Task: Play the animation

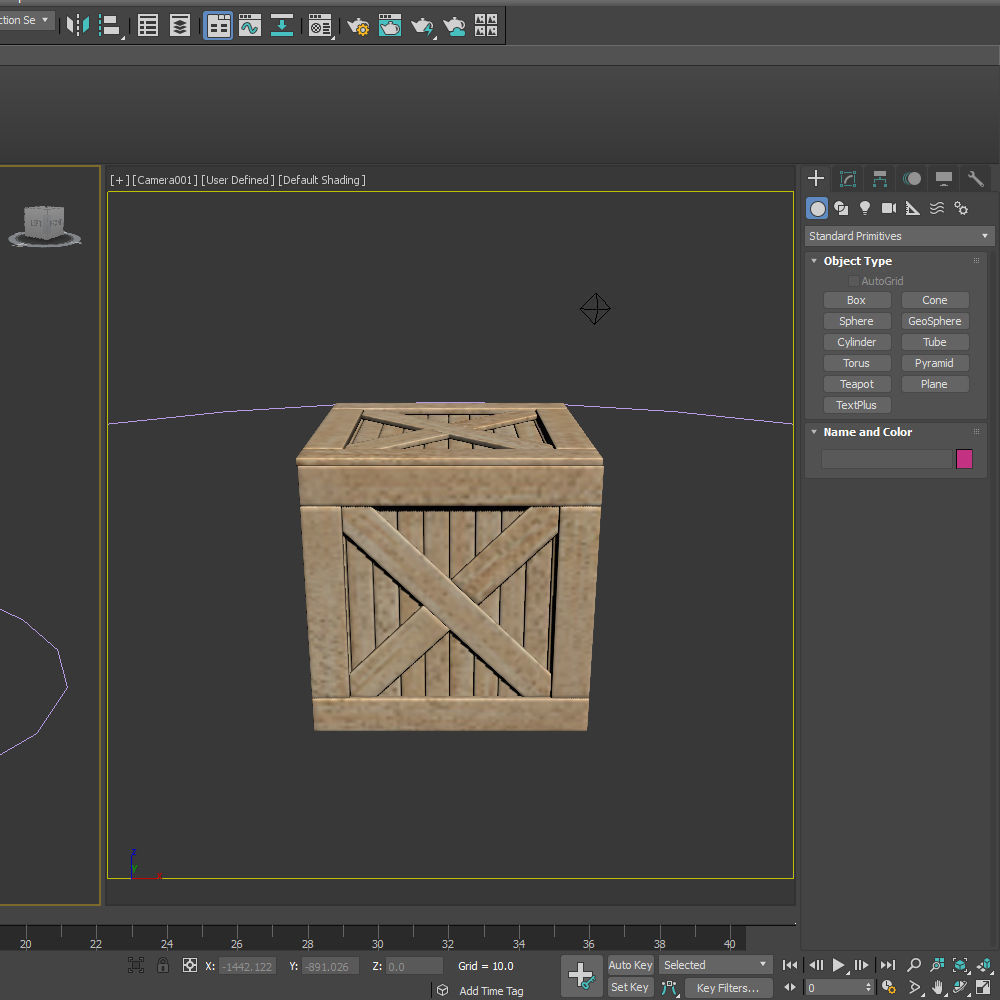Action: click(839, 965)
